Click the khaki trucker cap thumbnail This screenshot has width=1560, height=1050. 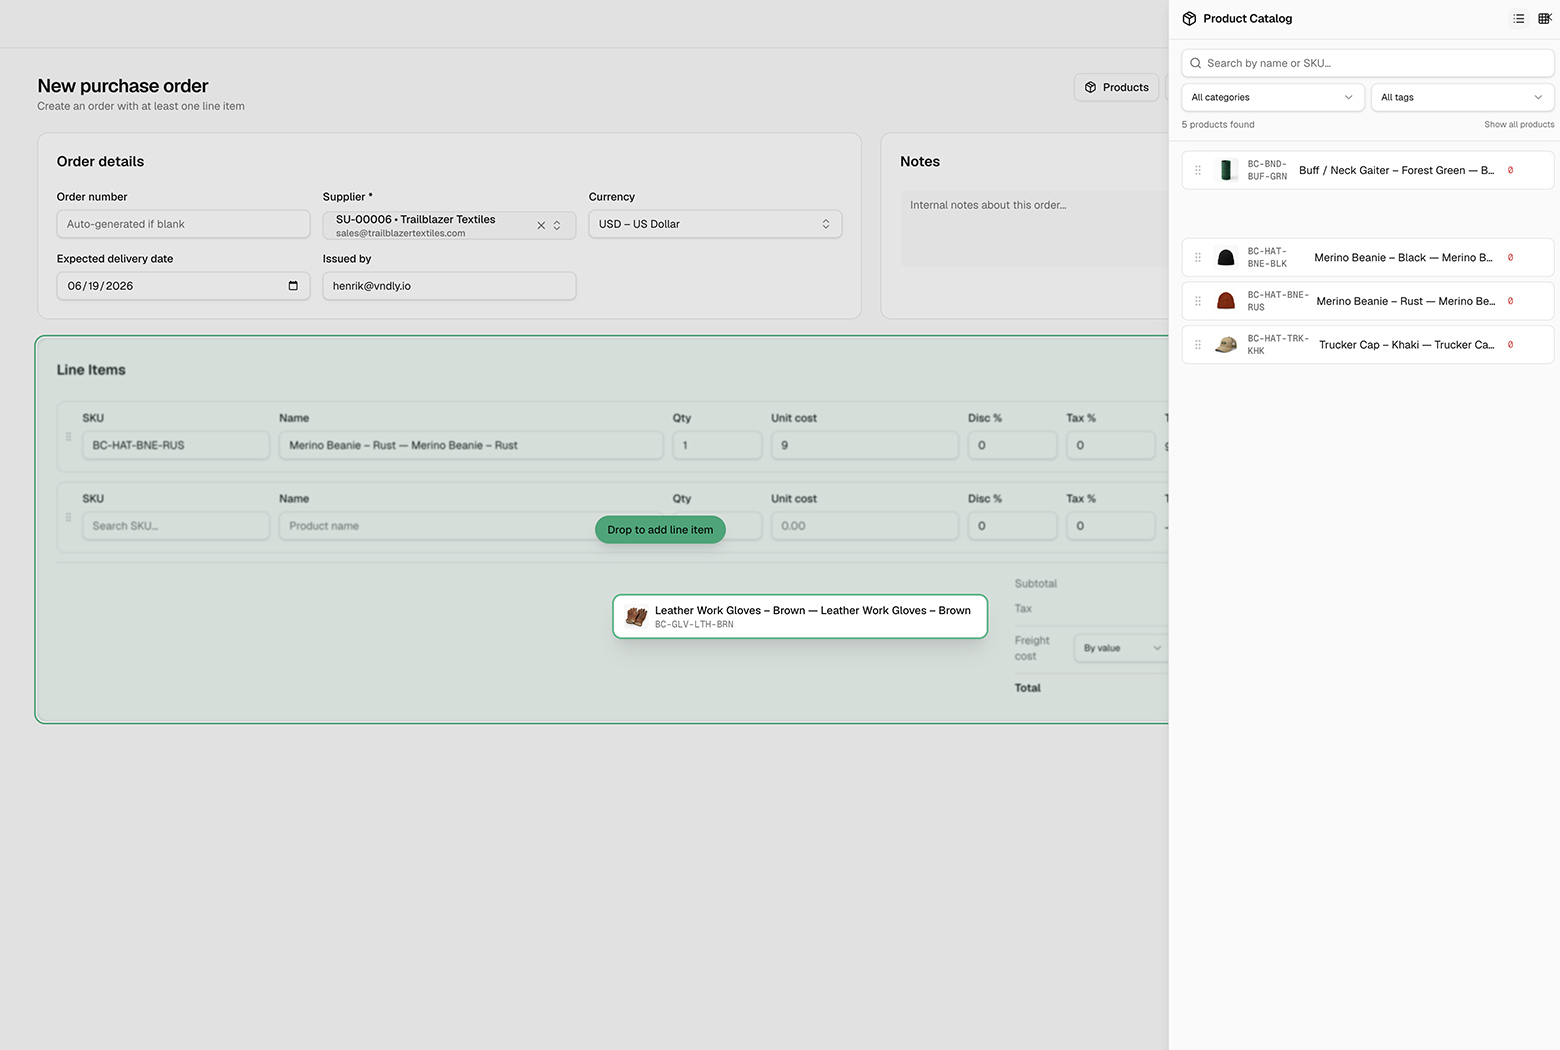[x=1226, y=345]
